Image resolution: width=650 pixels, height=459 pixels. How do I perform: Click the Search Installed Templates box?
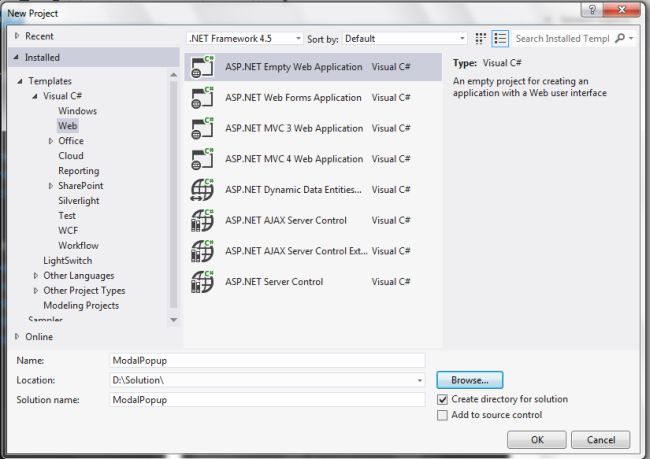pyautogui.click(x=563, y=39)
